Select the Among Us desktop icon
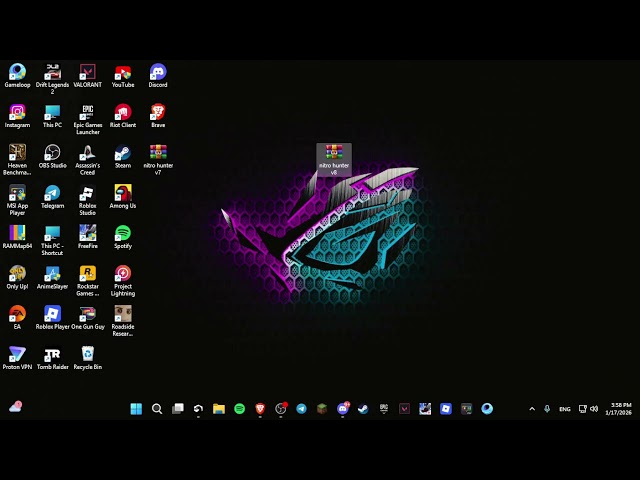Image resolution: width=640 pixels, height=480 pixels. tap(123, 197)
